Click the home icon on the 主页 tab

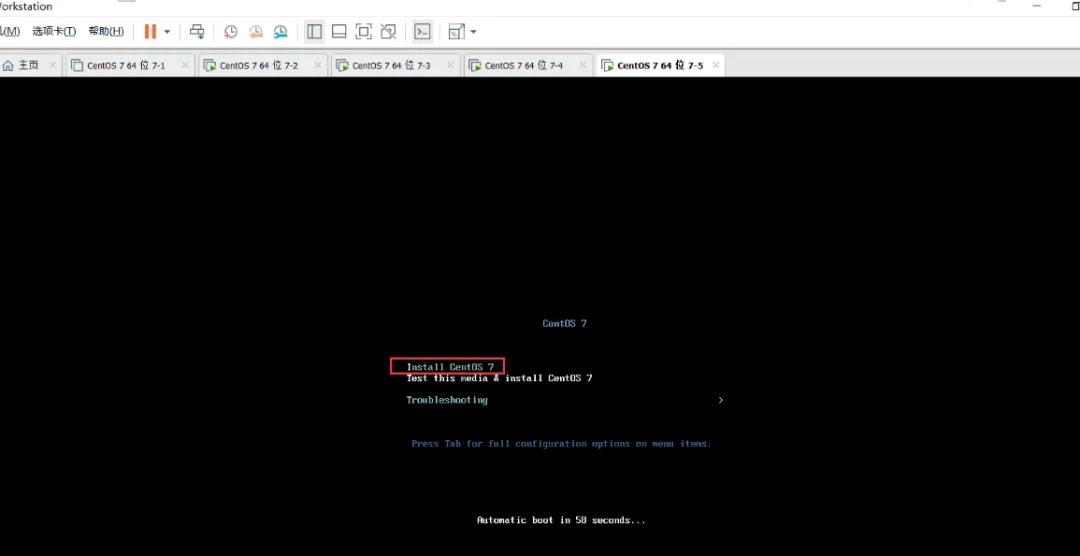tap(8, 65)
